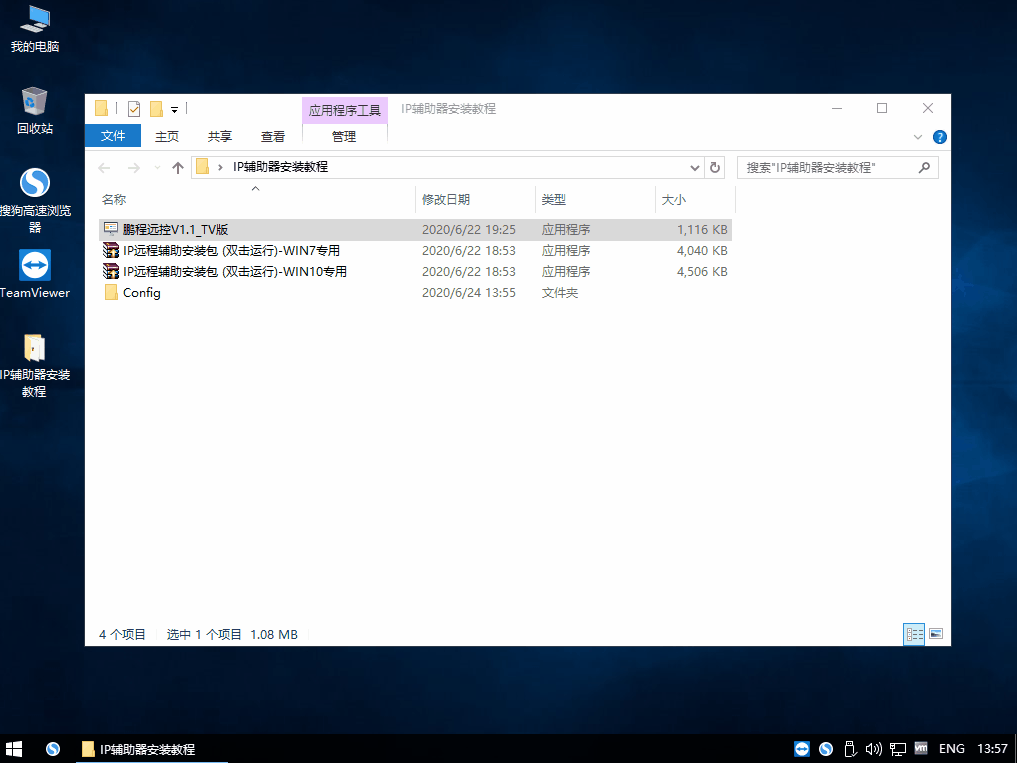Click the 应用程序工具 contextual tab header
Screen dimensions: 1017x763
pos(344,110)
